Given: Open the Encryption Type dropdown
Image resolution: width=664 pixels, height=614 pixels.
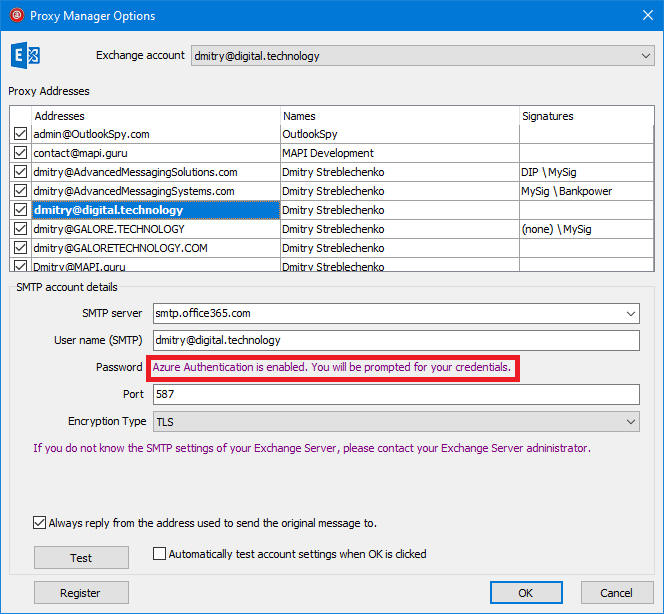Looking at the screenshot, I should point(396,422).
